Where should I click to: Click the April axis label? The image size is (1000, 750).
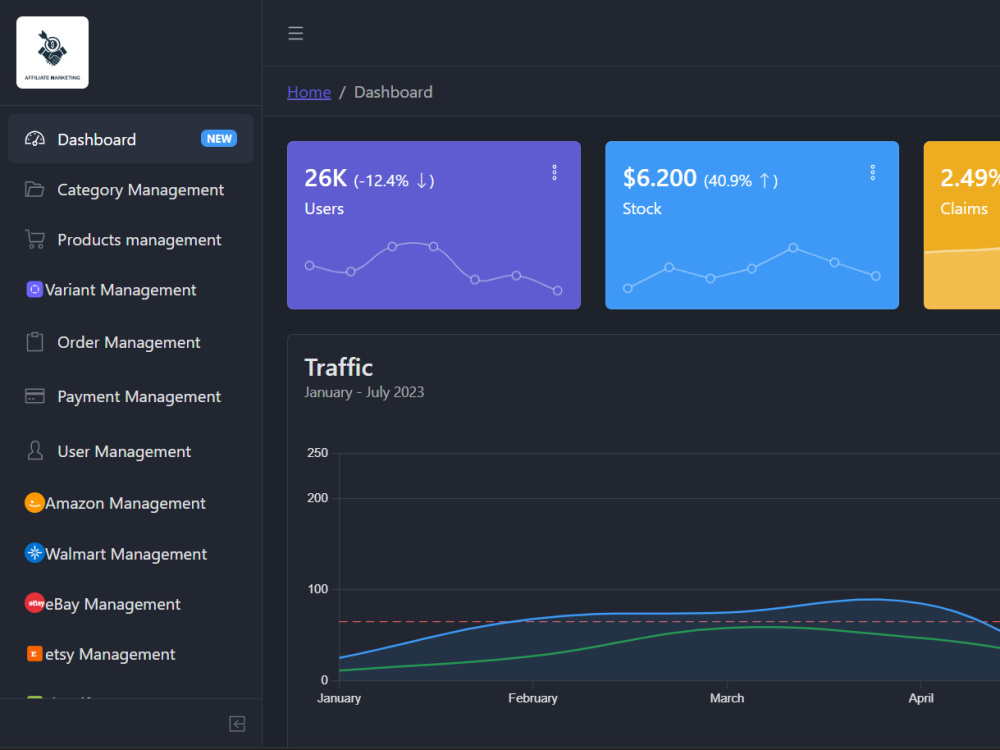click(x=921, y=698)
